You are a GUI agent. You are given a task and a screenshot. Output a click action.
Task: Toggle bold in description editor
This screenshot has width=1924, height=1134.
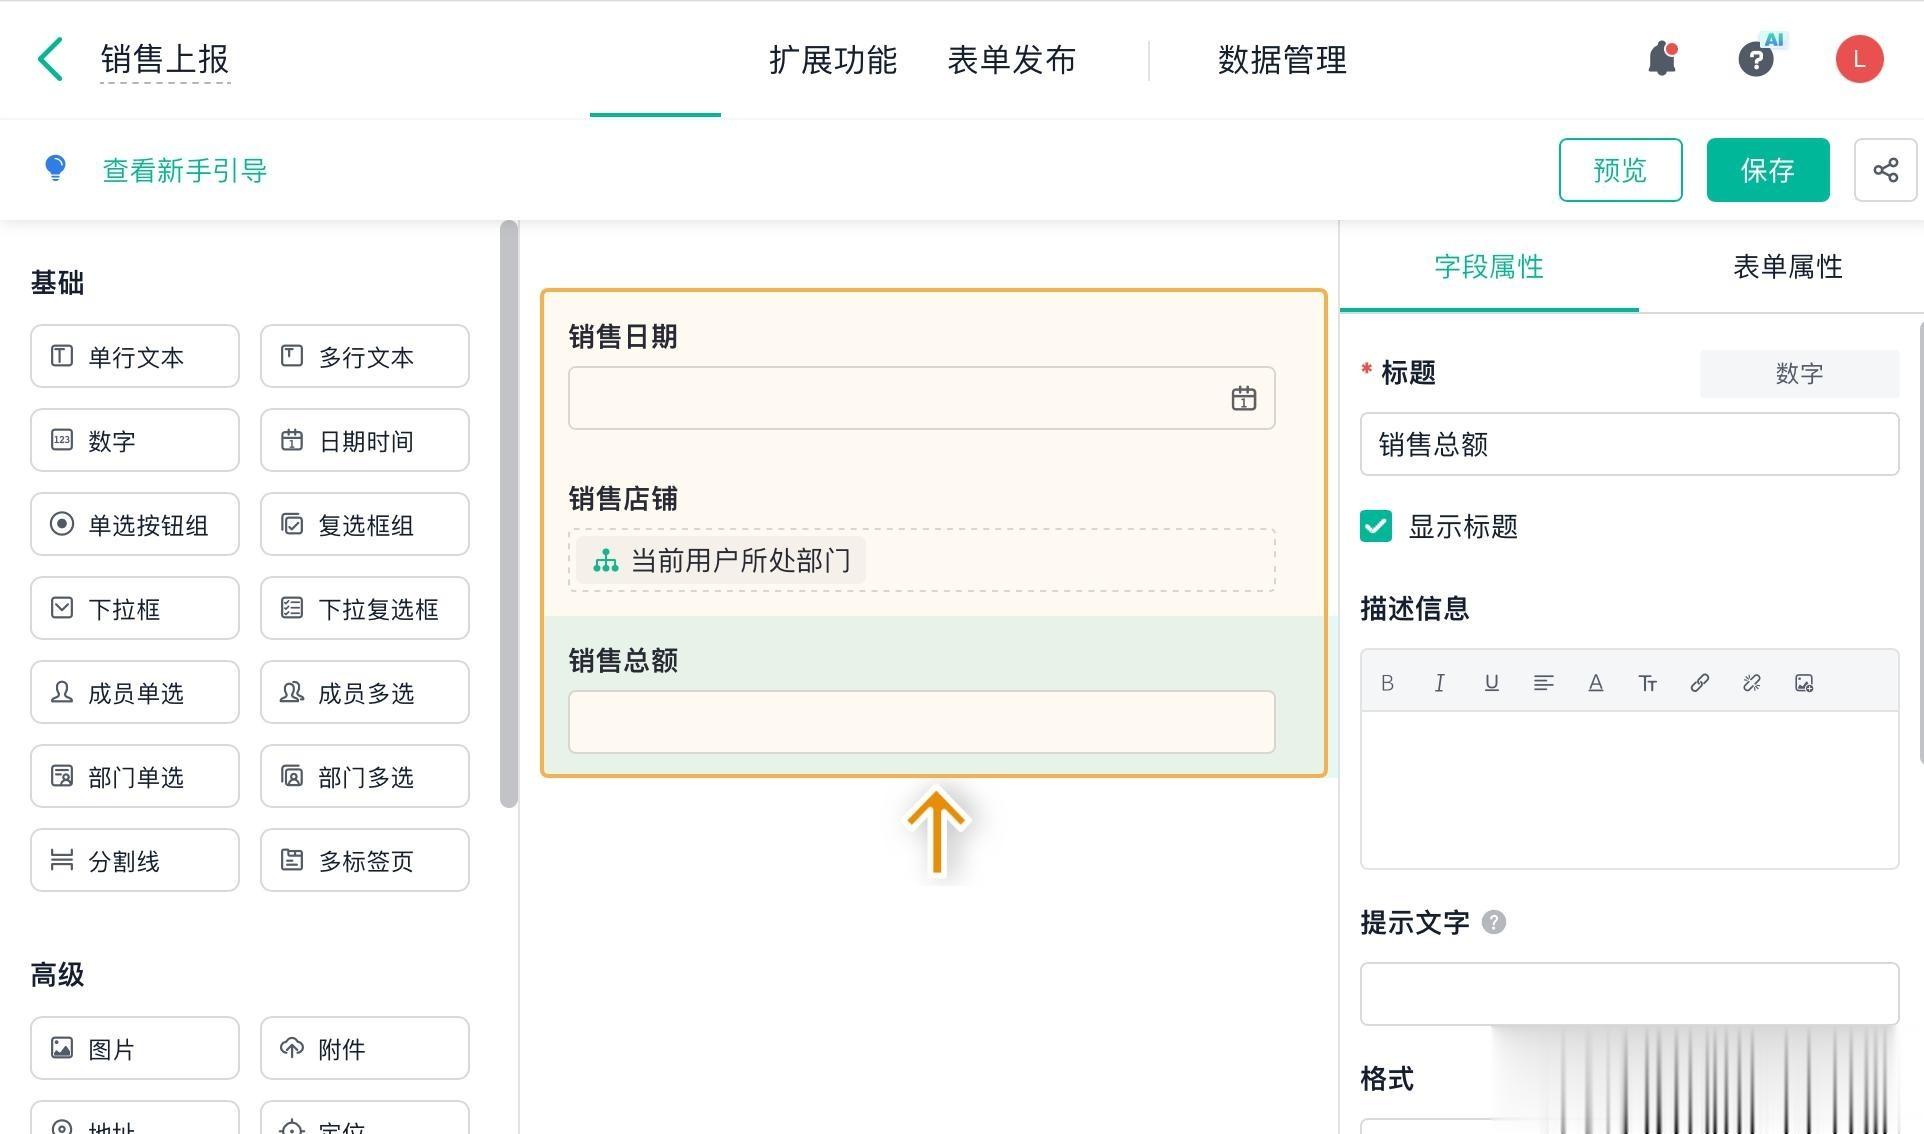[1387, 683]
